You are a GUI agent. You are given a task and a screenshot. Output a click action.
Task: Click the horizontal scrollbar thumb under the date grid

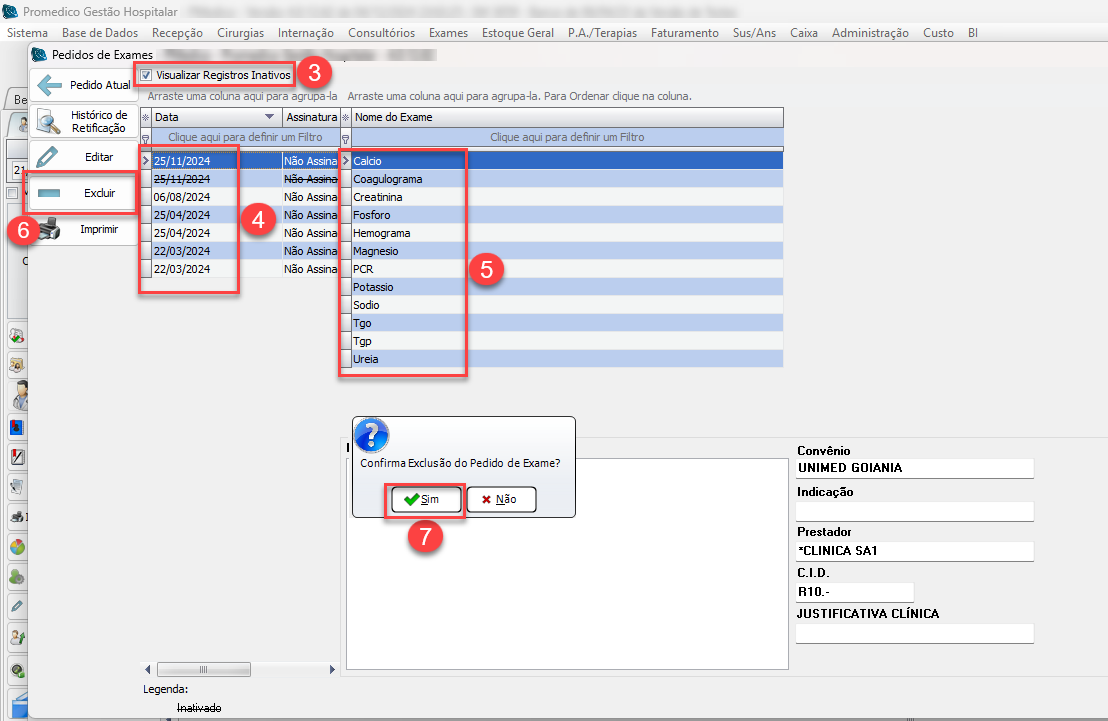(x=203, y=669)
